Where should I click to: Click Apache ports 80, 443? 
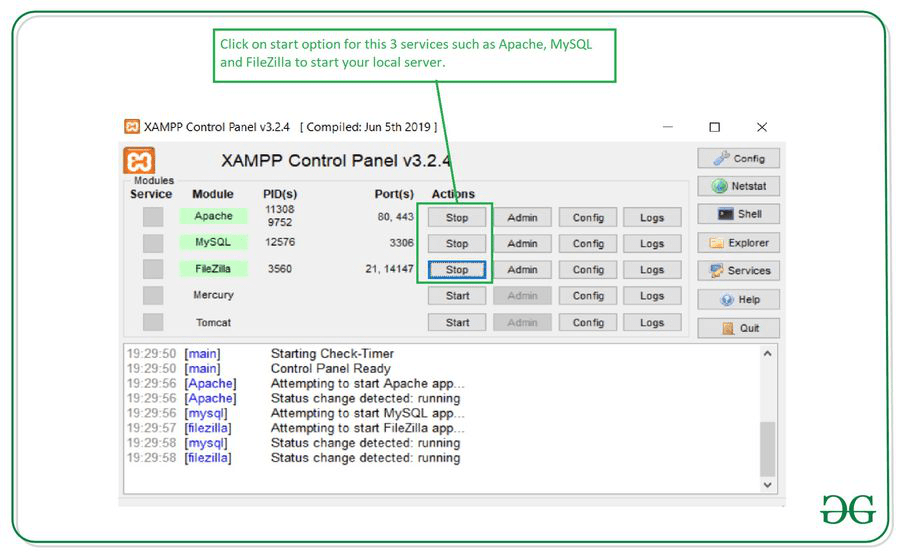395,217
